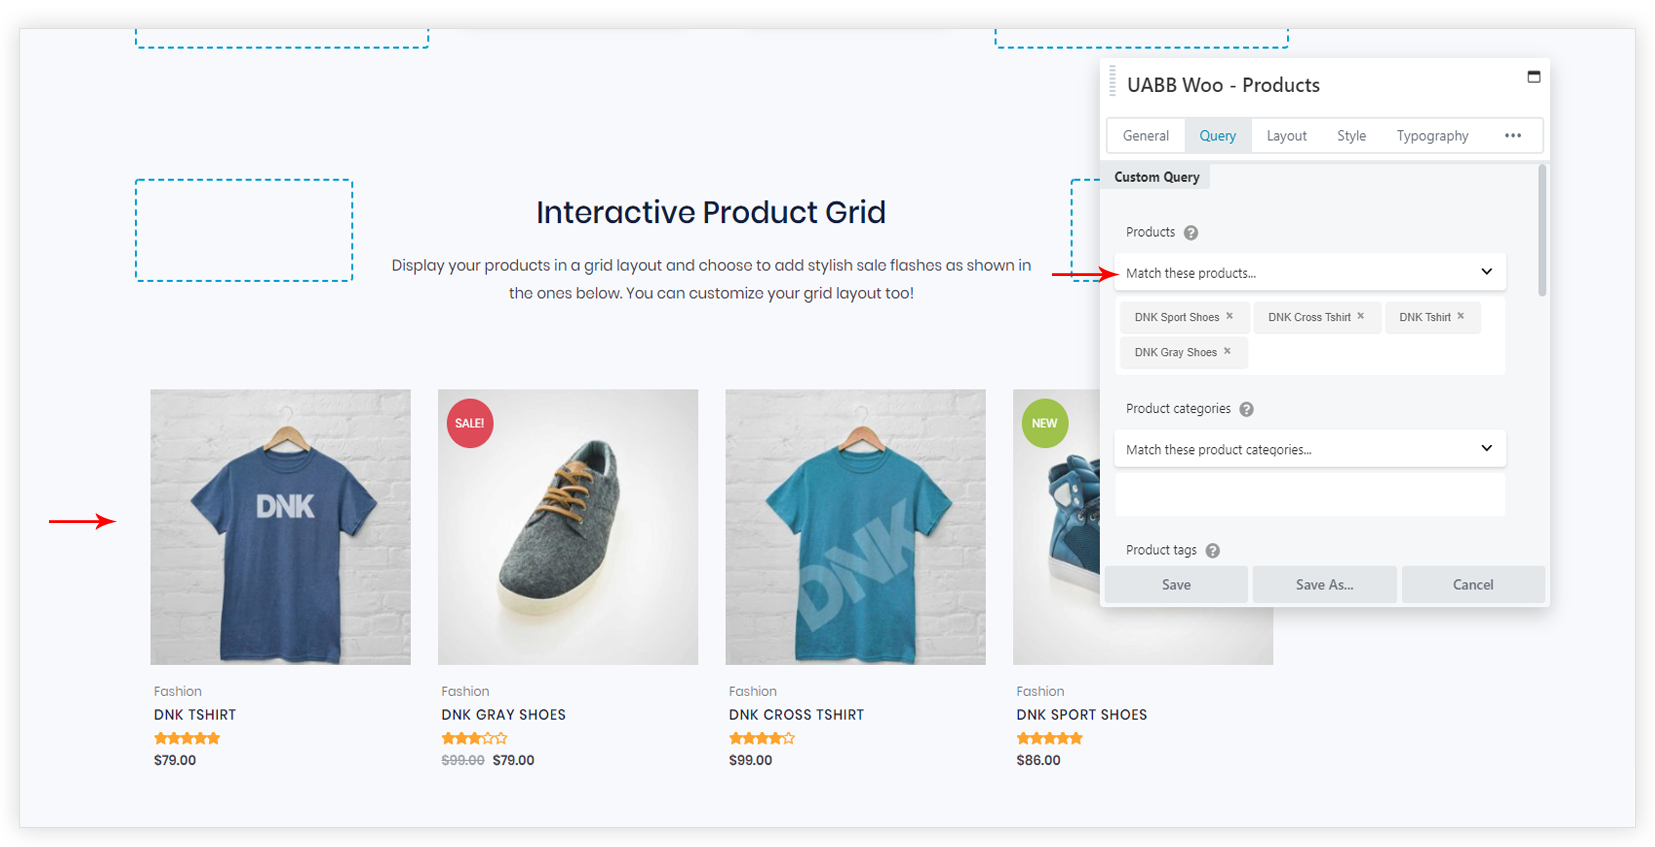Viewport: 1655px width, 847px height.
Task: Click help icon beside Product tags
Action: [1213, 551]
